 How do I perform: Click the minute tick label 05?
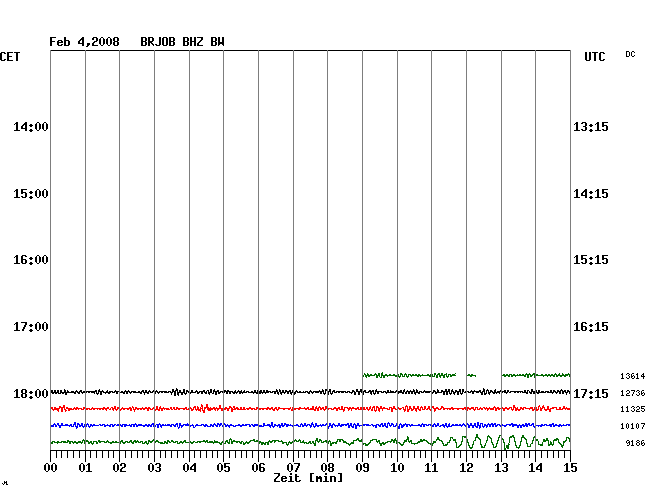(x=223, y=468)
